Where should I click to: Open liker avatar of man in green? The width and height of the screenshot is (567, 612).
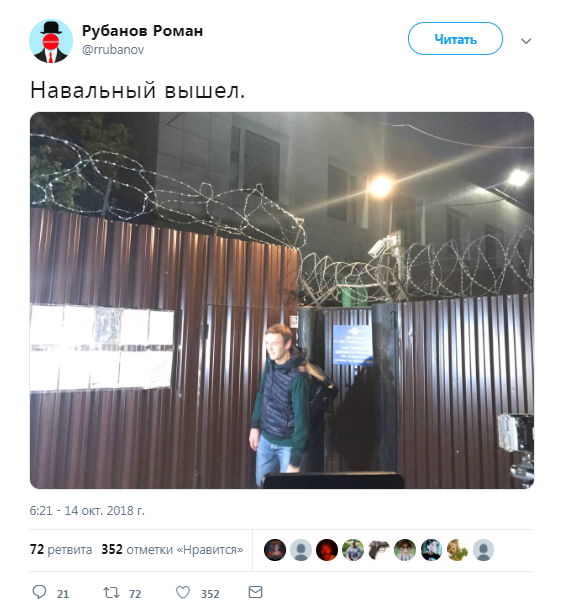[353, 550]
